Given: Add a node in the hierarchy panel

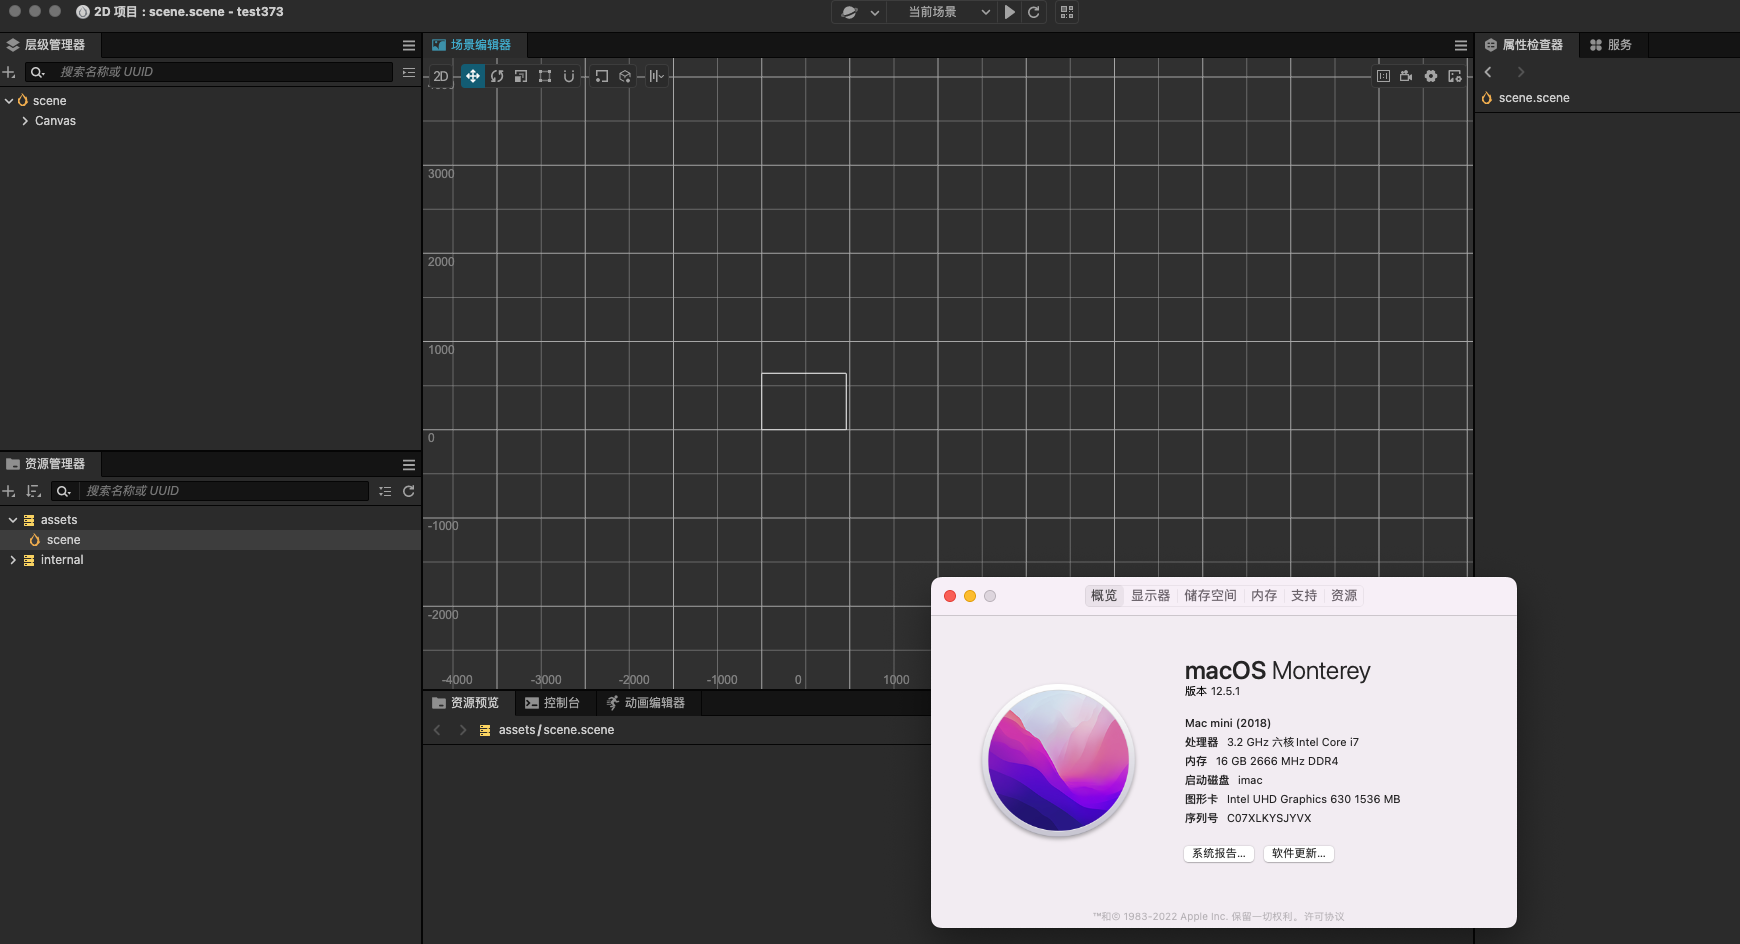Looking at the screenshot, I should (x=9, y=72).
